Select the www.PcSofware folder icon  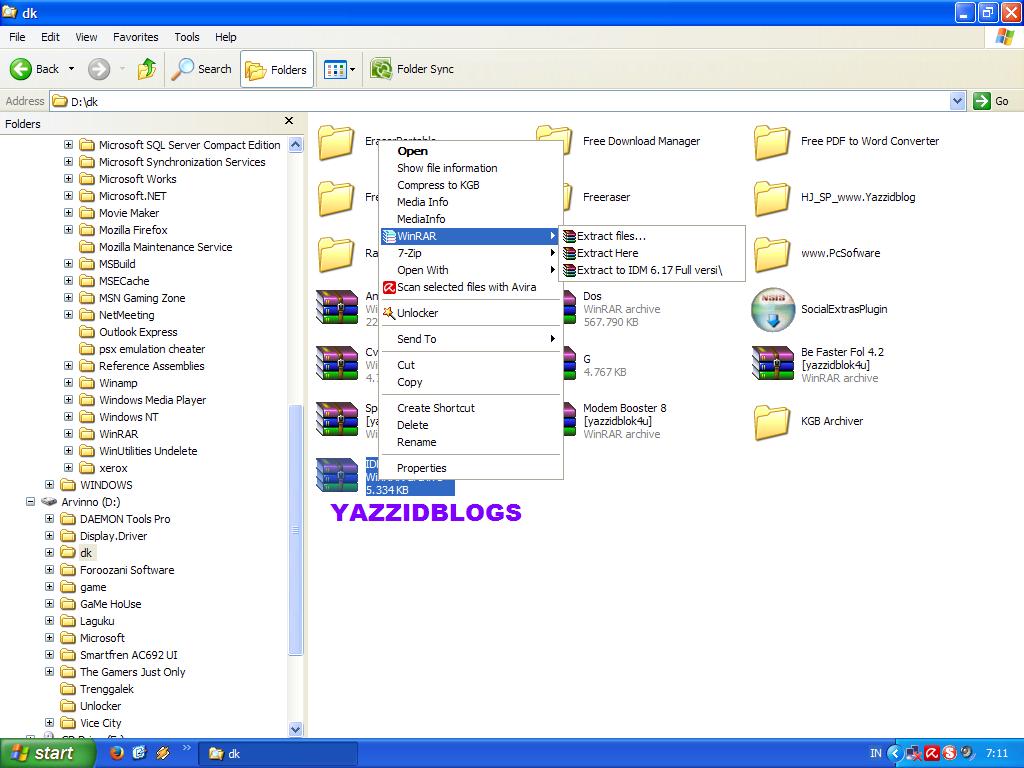(x=773, y=254)
